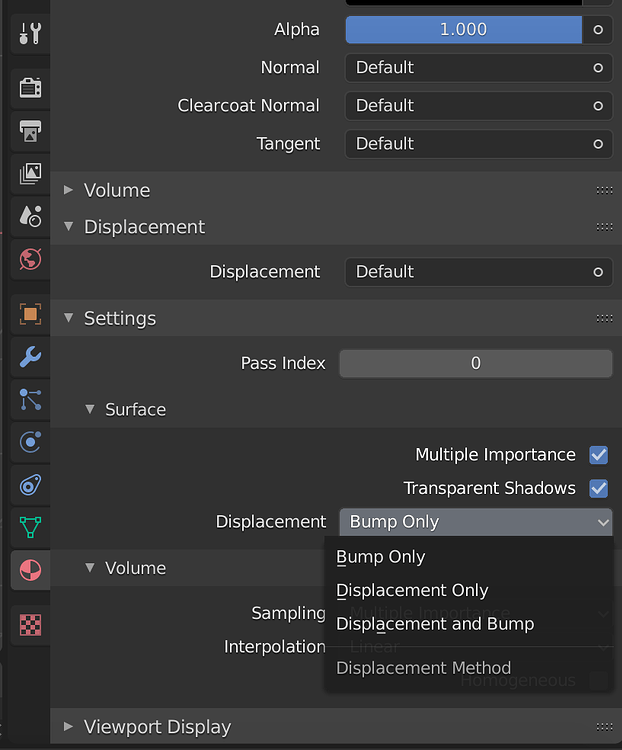The image size is (622, 750).
Task: Open the Output properties tab
Action: [x=30, y=131]
